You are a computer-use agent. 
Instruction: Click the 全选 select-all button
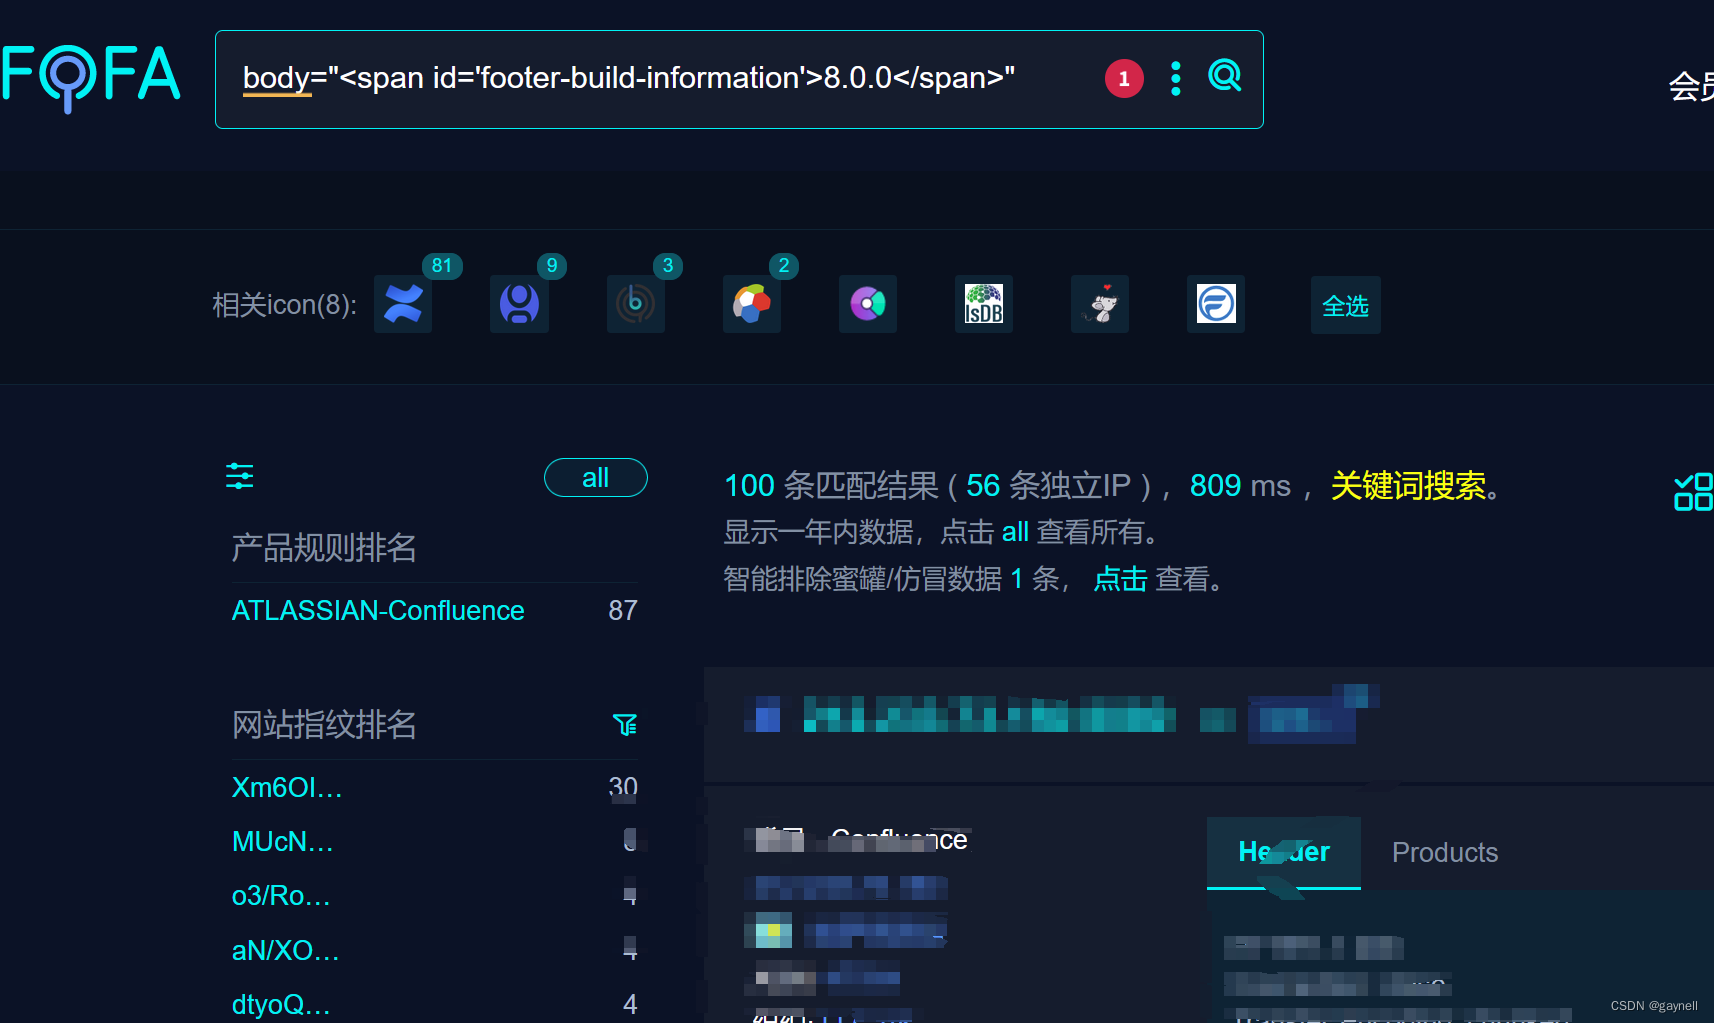coord(1345,305)
